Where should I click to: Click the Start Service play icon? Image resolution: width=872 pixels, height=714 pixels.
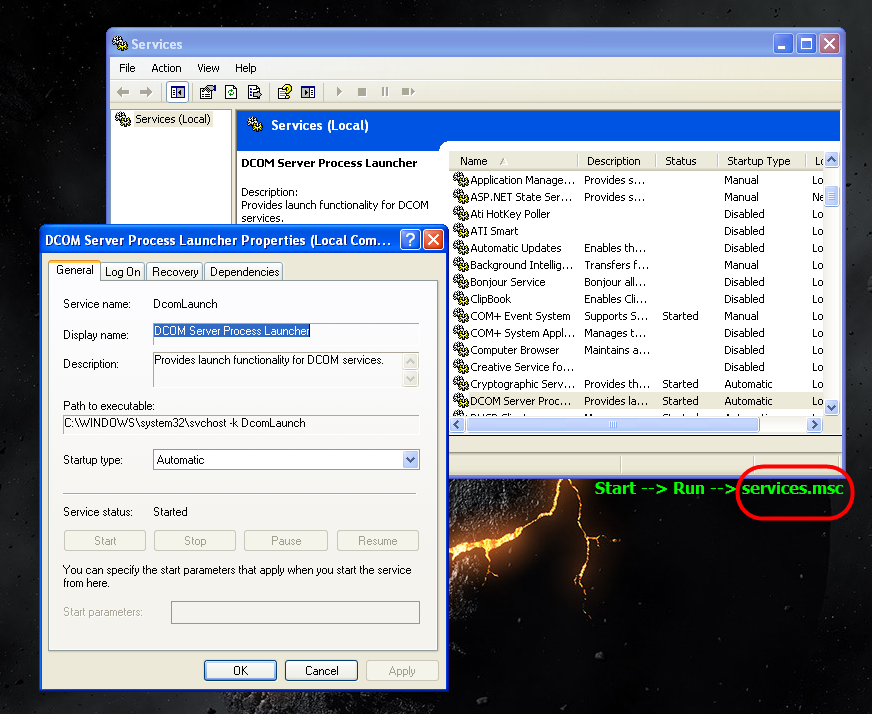[x=339, y=92]
